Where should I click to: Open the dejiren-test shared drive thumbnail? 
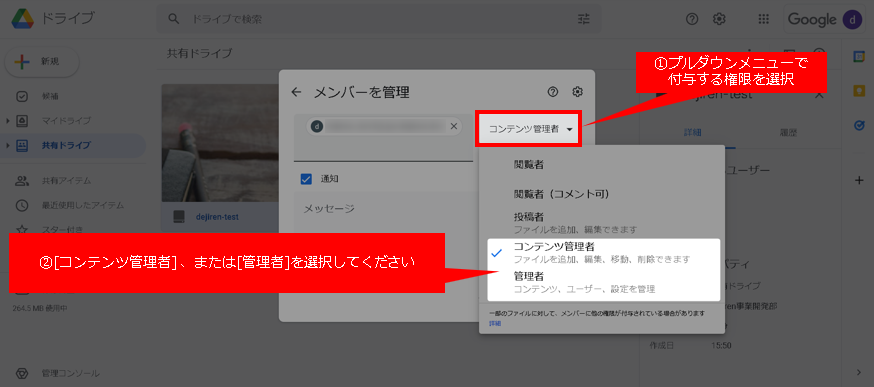point(220,143)
